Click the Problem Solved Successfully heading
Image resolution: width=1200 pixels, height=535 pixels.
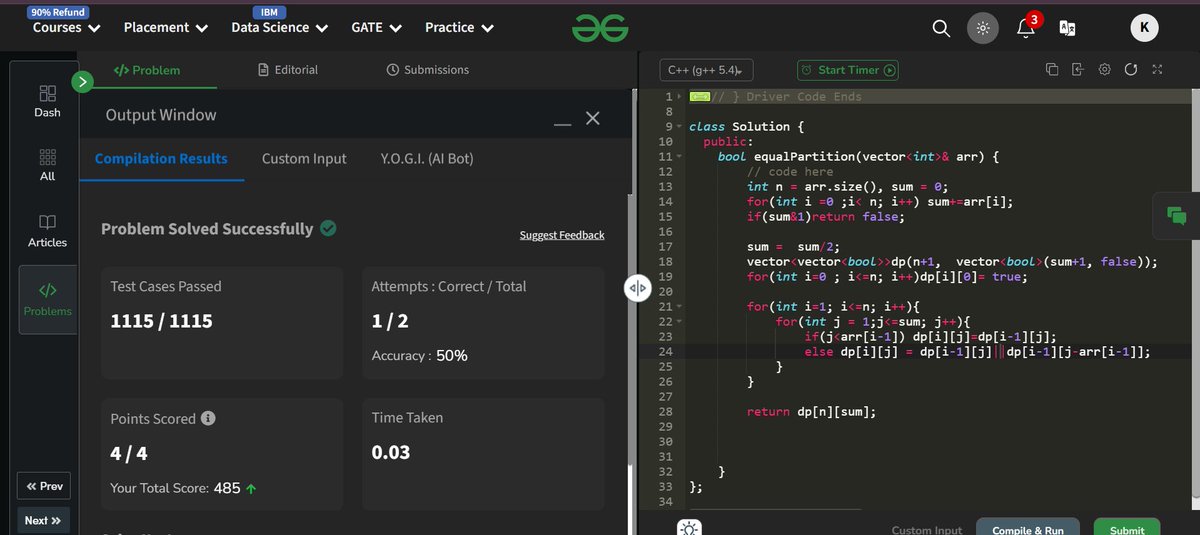coord(207,229)
